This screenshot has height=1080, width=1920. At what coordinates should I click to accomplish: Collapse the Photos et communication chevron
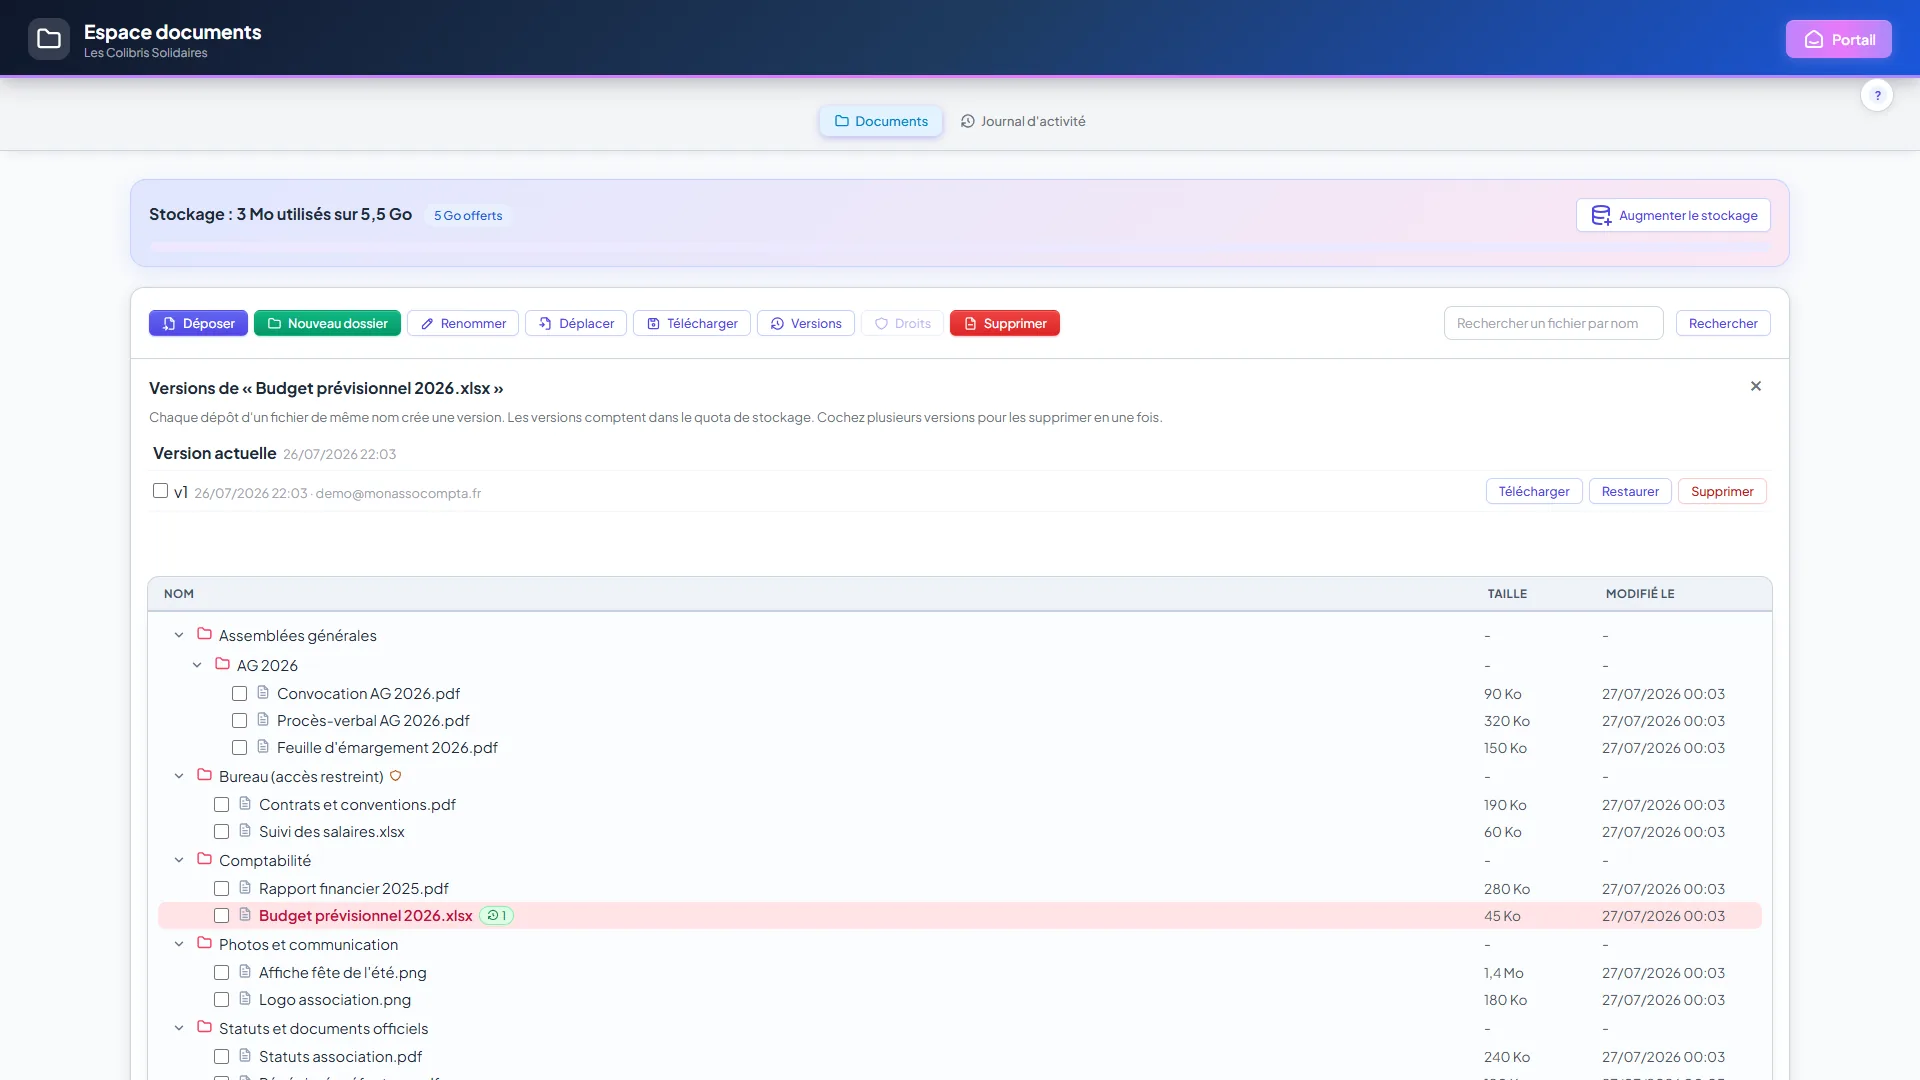point(179,944)
